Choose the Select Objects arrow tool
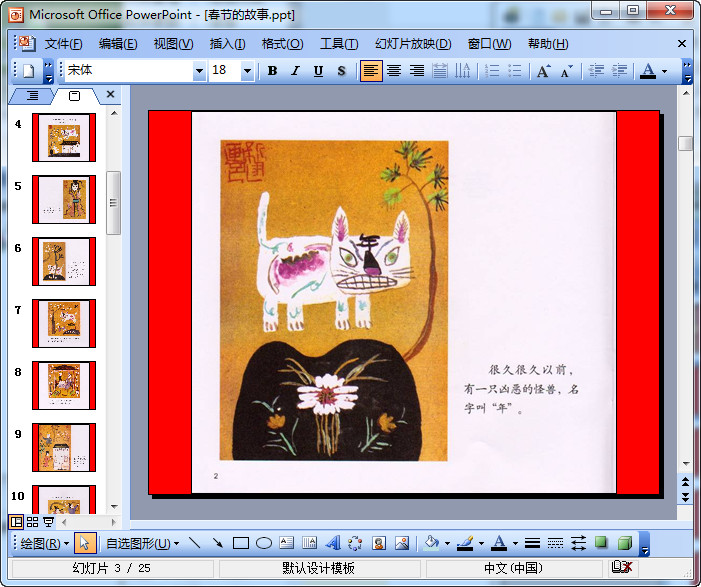 84,544
